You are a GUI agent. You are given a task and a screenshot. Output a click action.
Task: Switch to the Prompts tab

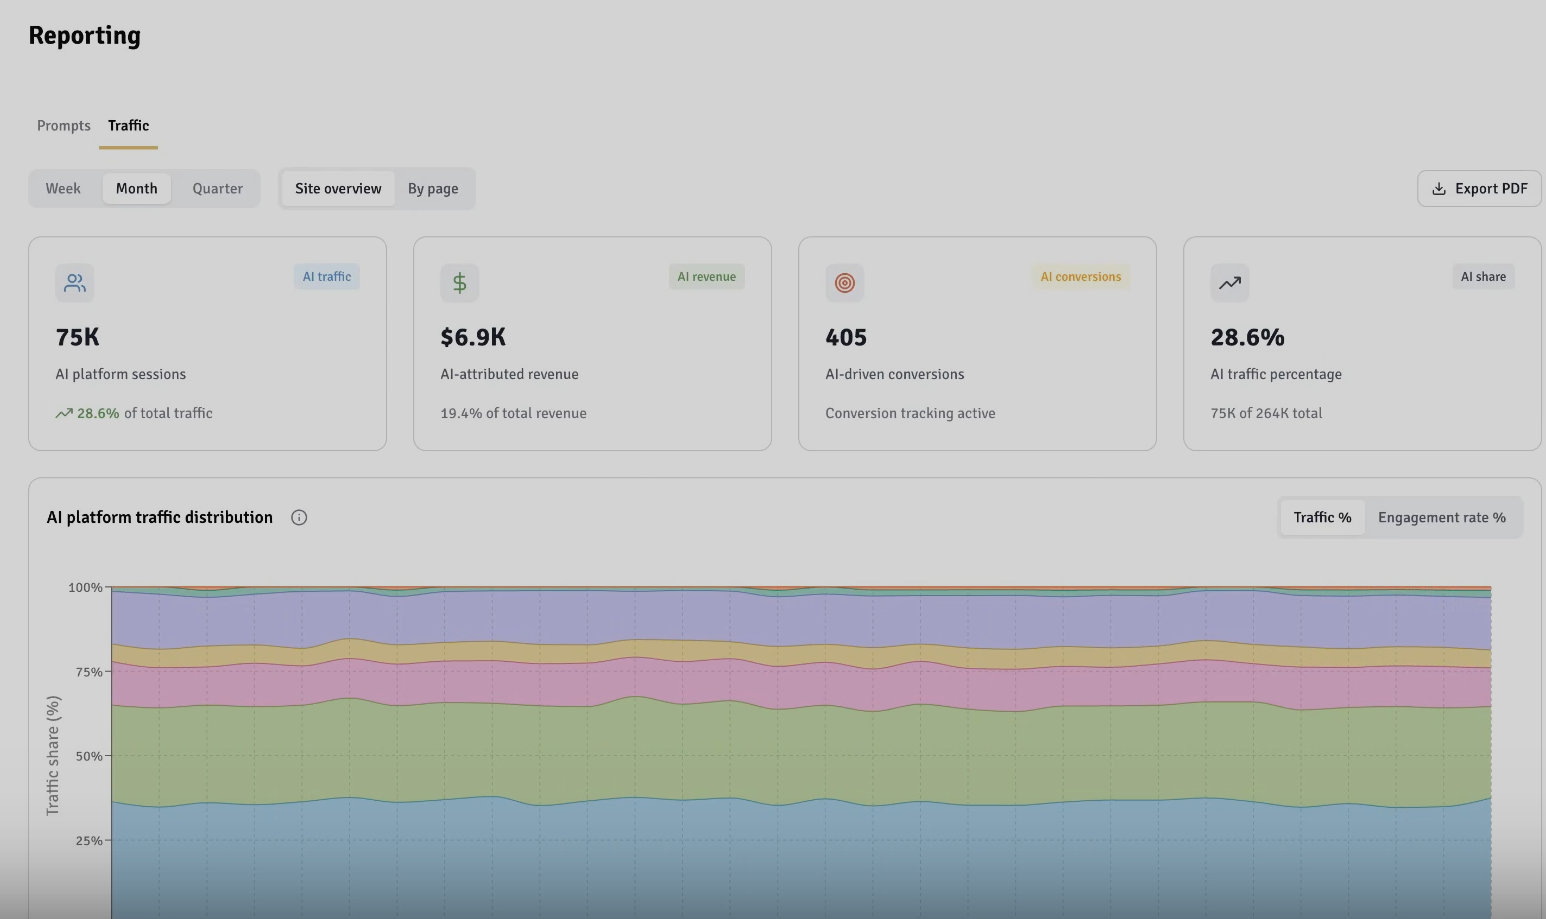coord(64,126)
